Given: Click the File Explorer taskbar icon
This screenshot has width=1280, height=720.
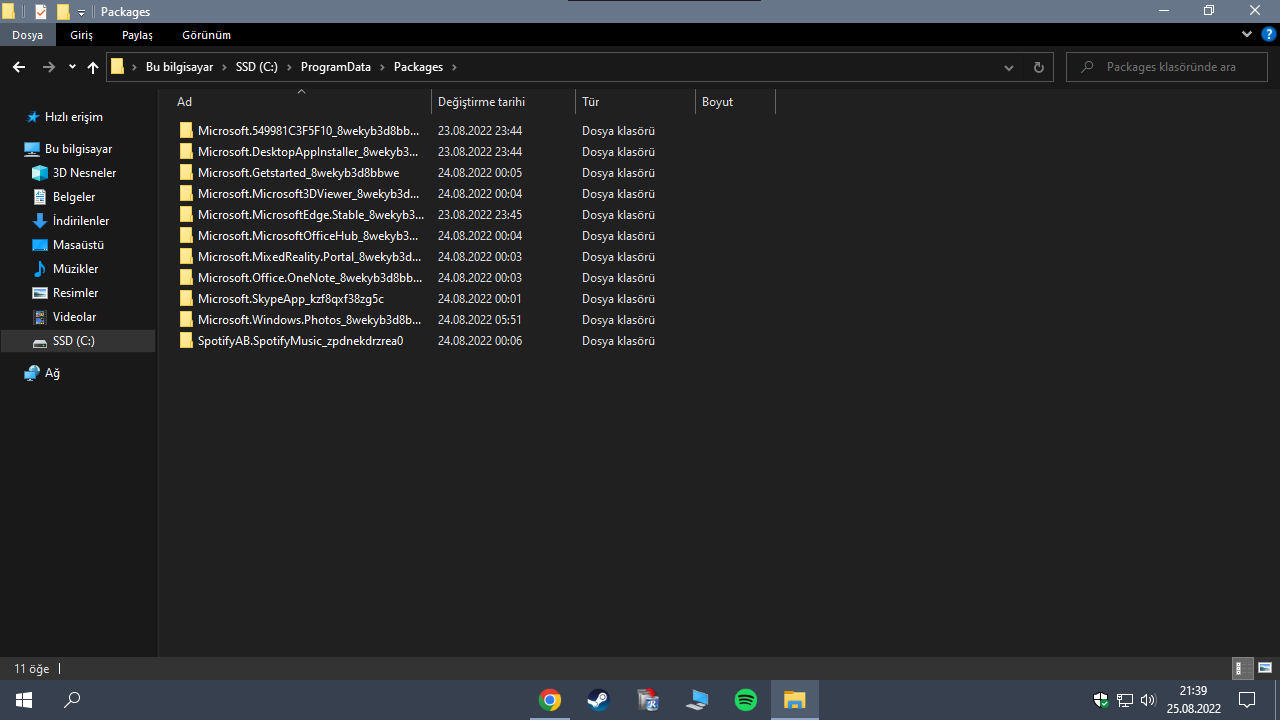Looking at the screenshot, I should click(795, 700).
